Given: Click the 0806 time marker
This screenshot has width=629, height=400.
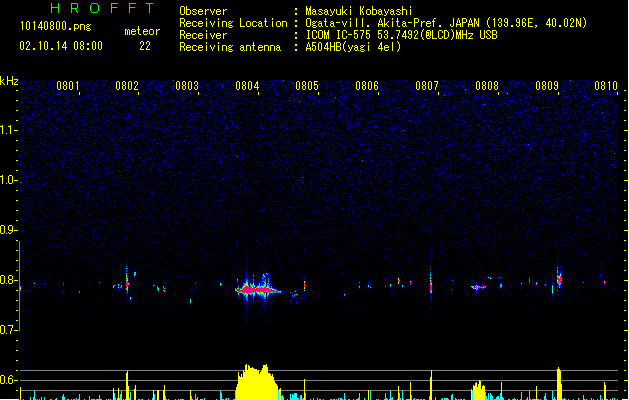Looking at the screenshot, I should point(367,86).
